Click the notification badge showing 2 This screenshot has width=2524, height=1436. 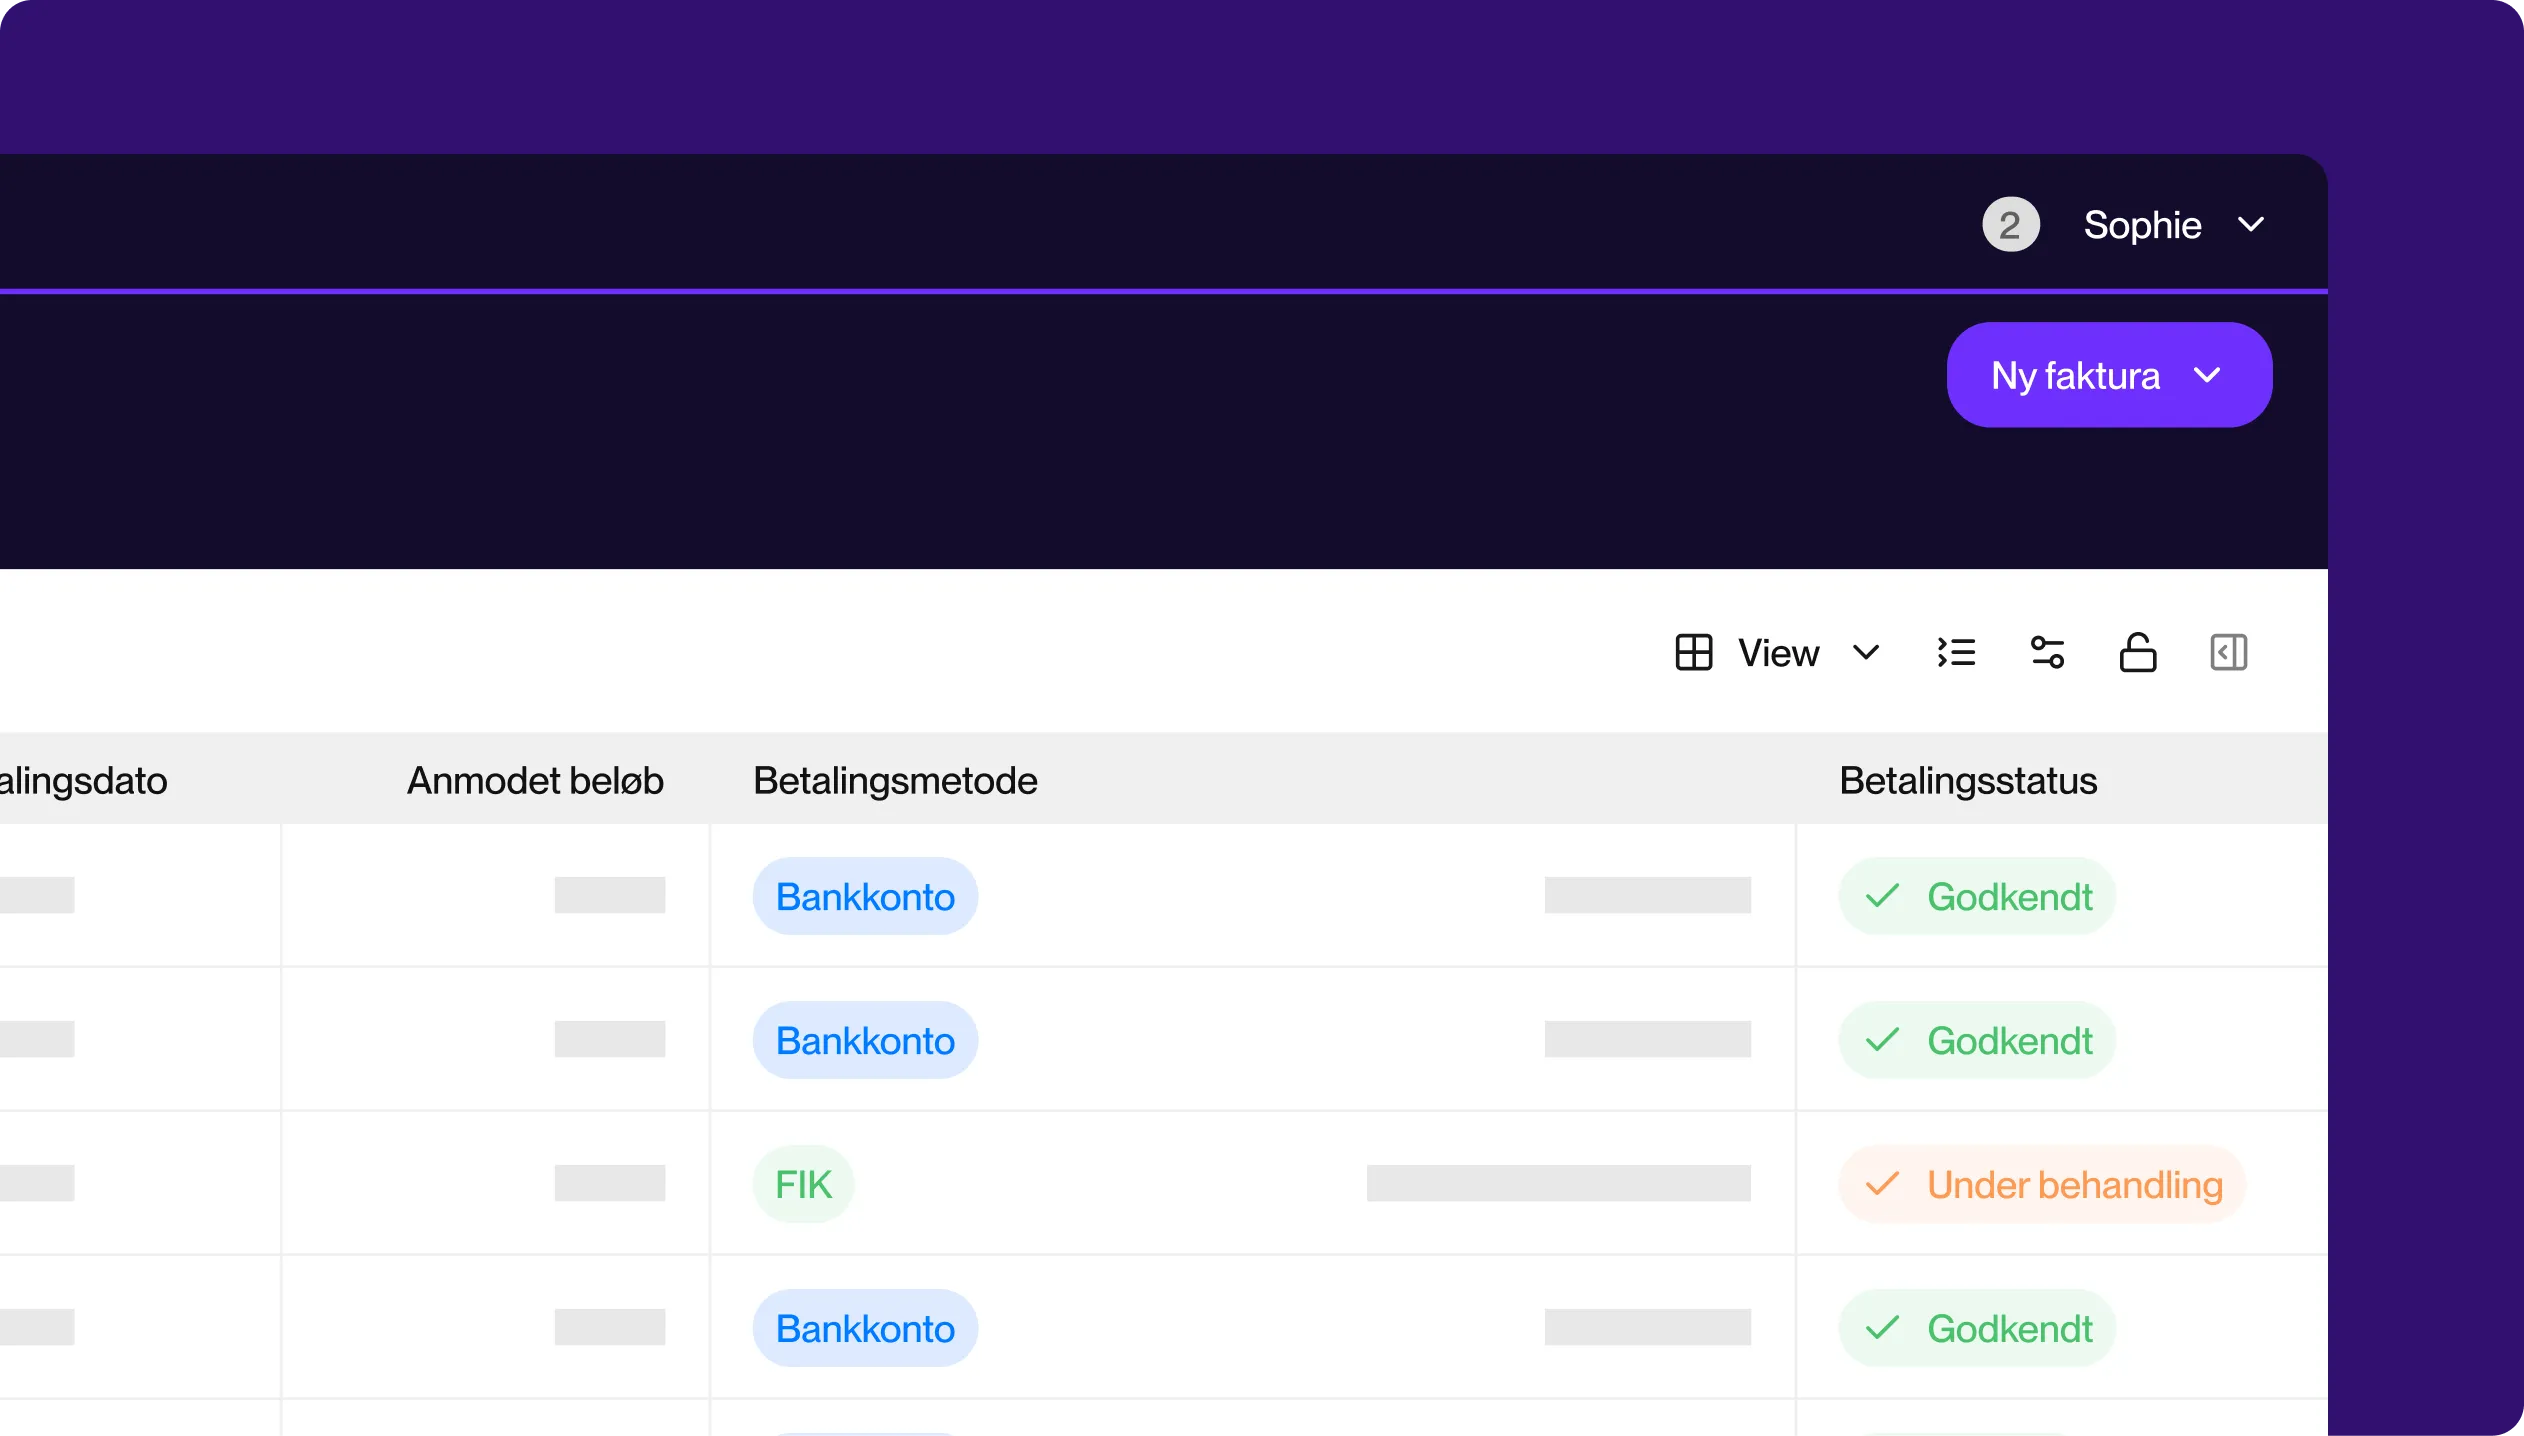coord(2010,225)
